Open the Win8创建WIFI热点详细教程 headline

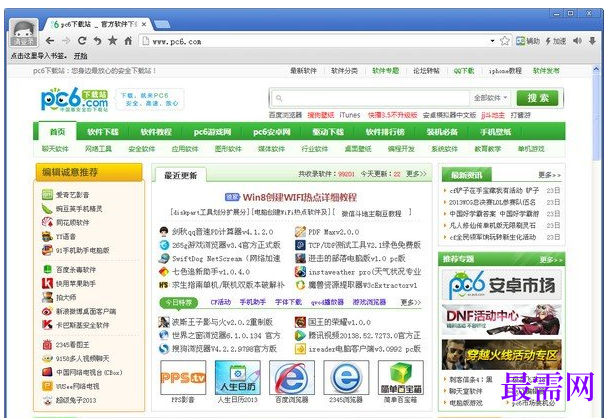pyautogui.click(x=299, y=197)
